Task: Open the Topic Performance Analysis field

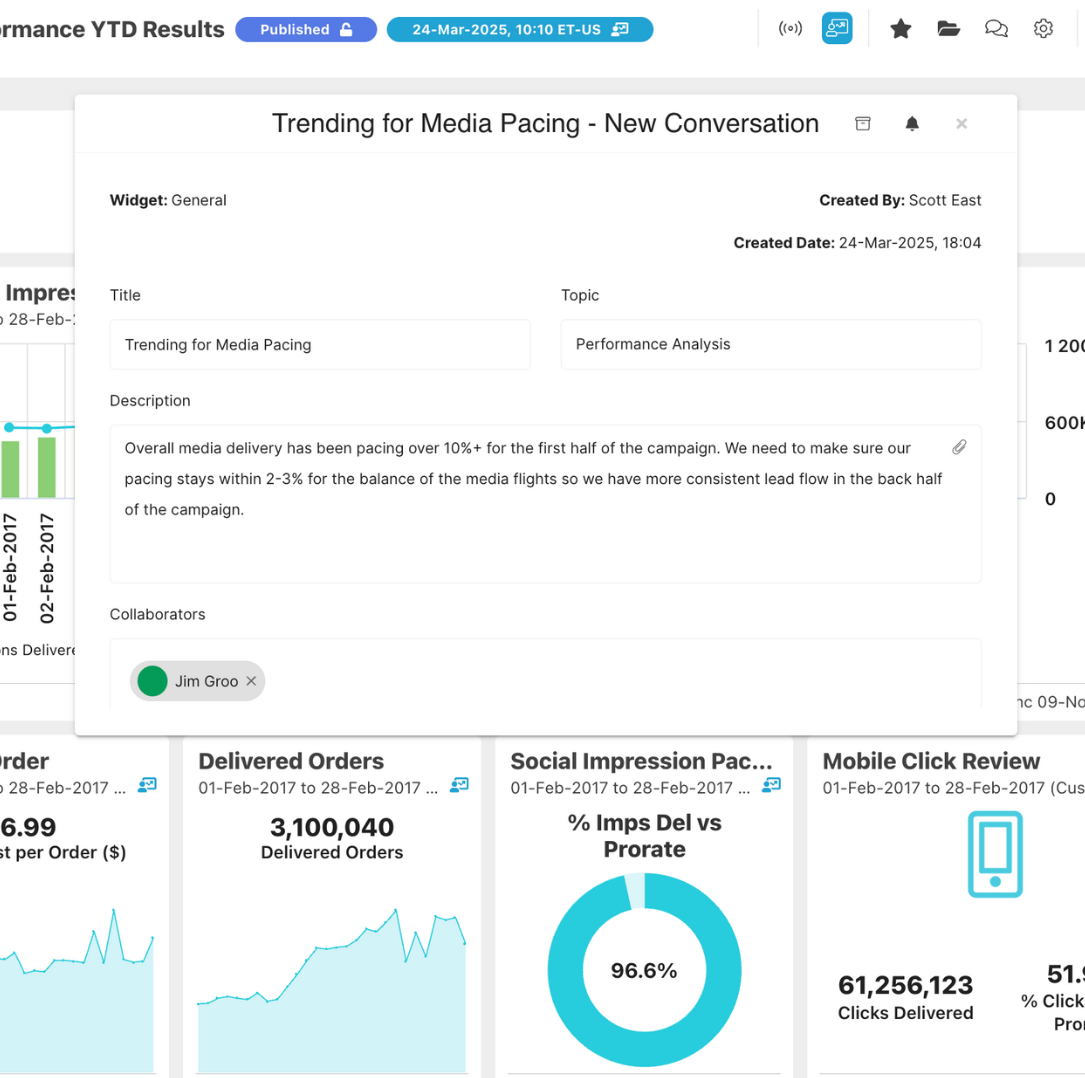Action: (770, 344)
